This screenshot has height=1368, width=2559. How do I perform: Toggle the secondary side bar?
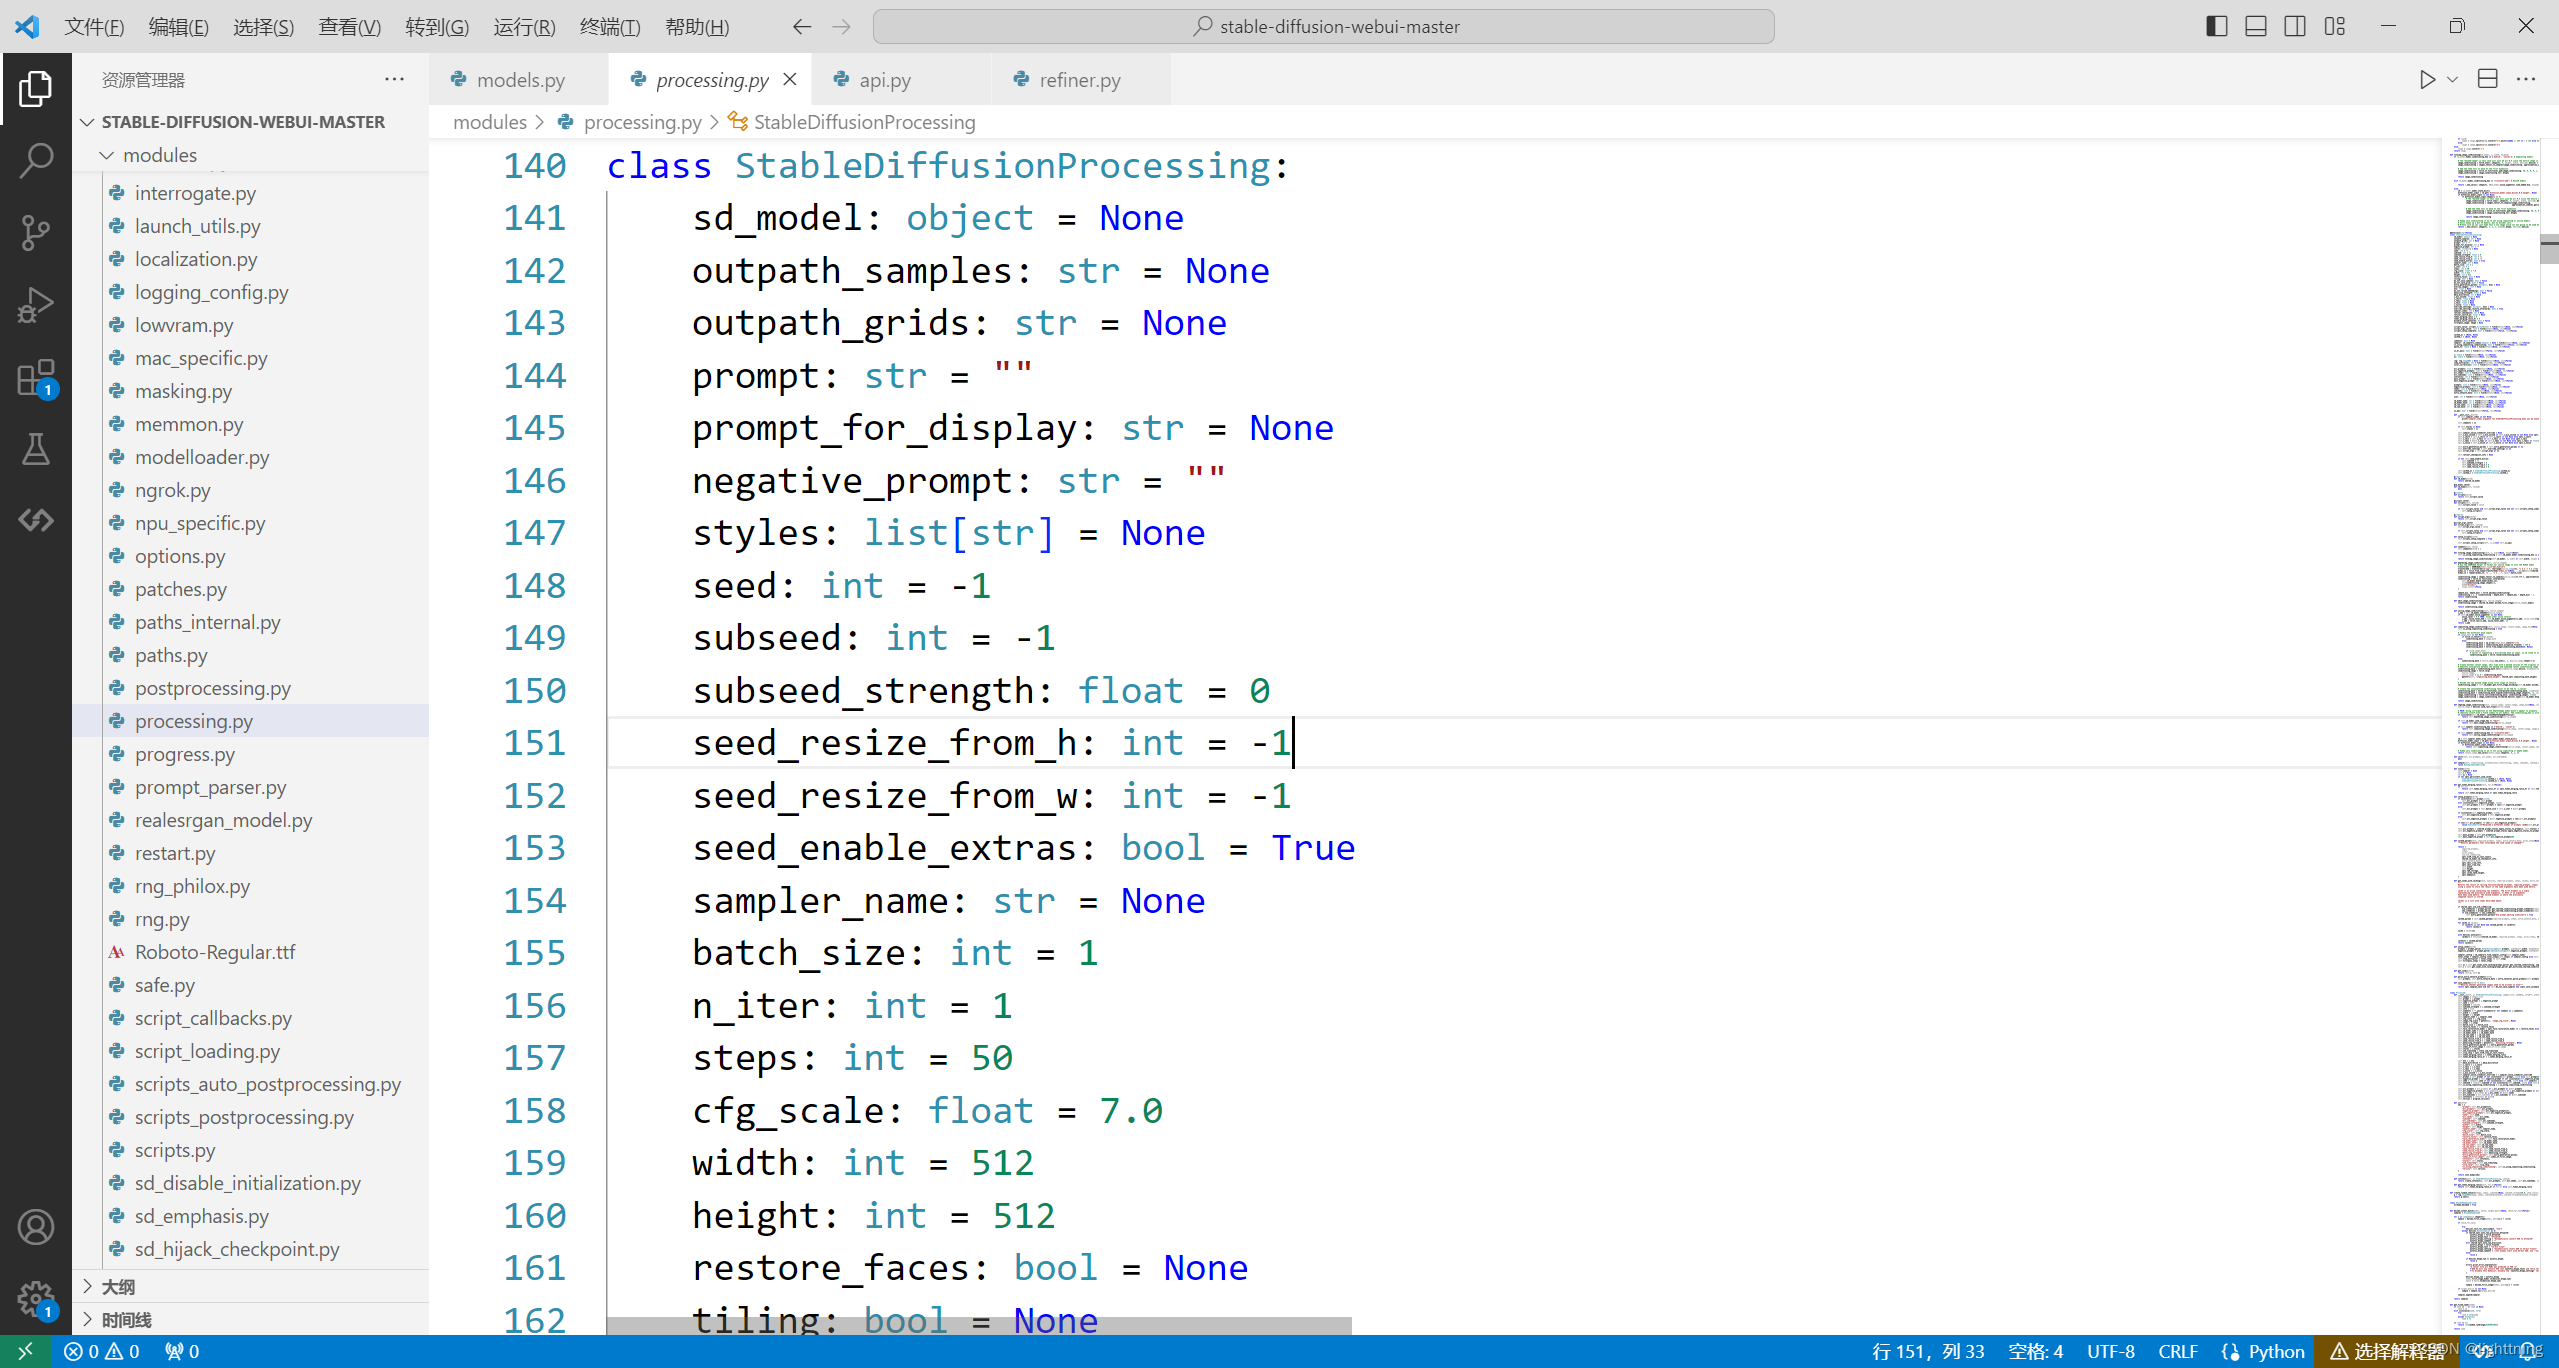(2295, 26)
